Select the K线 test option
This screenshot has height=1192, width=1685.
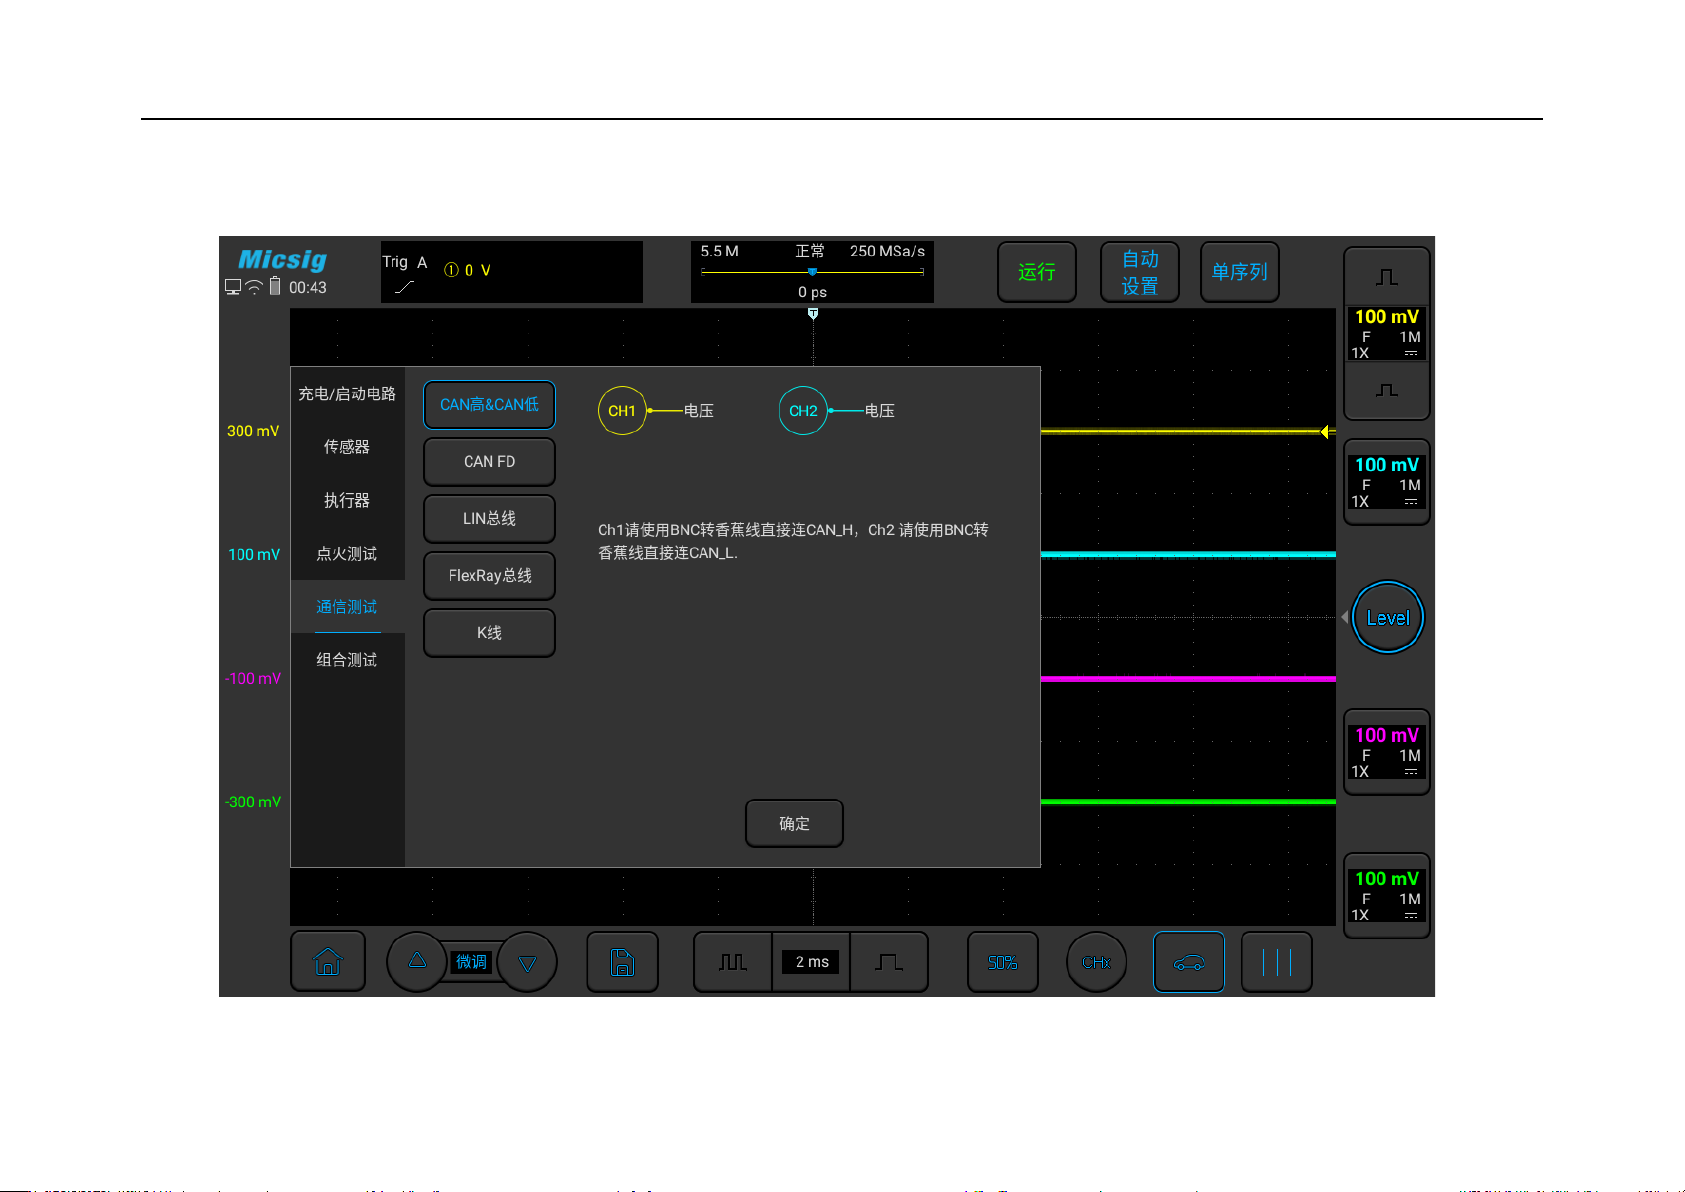pos(489,633)
